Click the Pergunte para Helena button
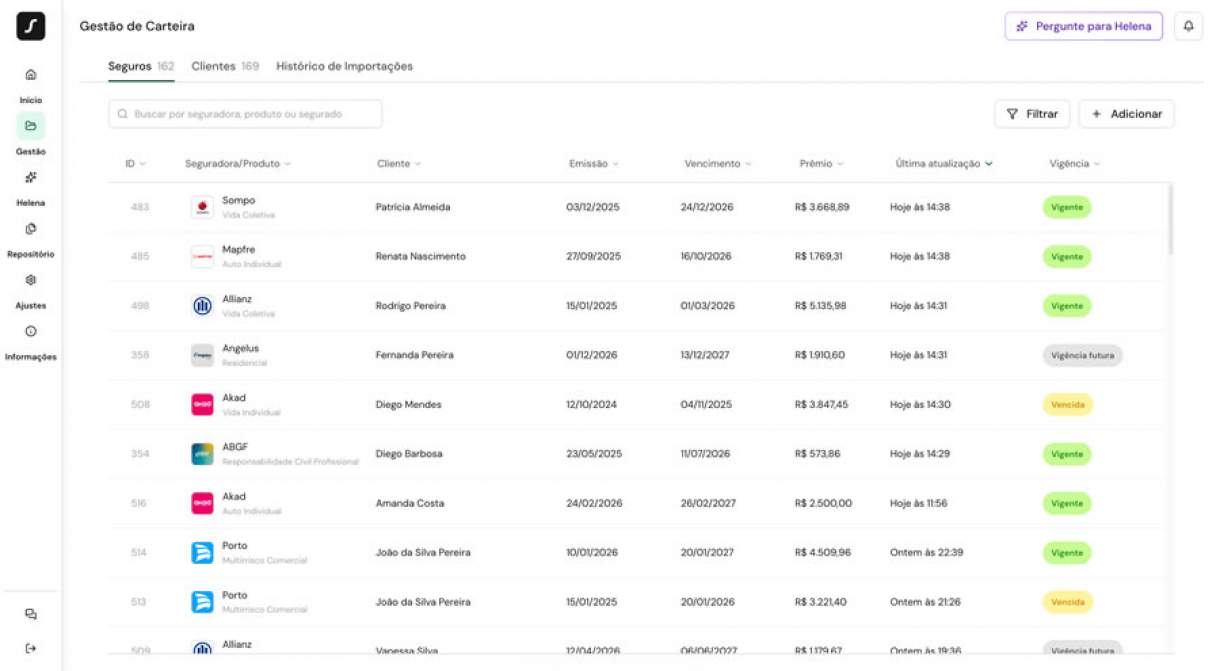This screenshot has width=1220, height=671. tap(1083, 27)
